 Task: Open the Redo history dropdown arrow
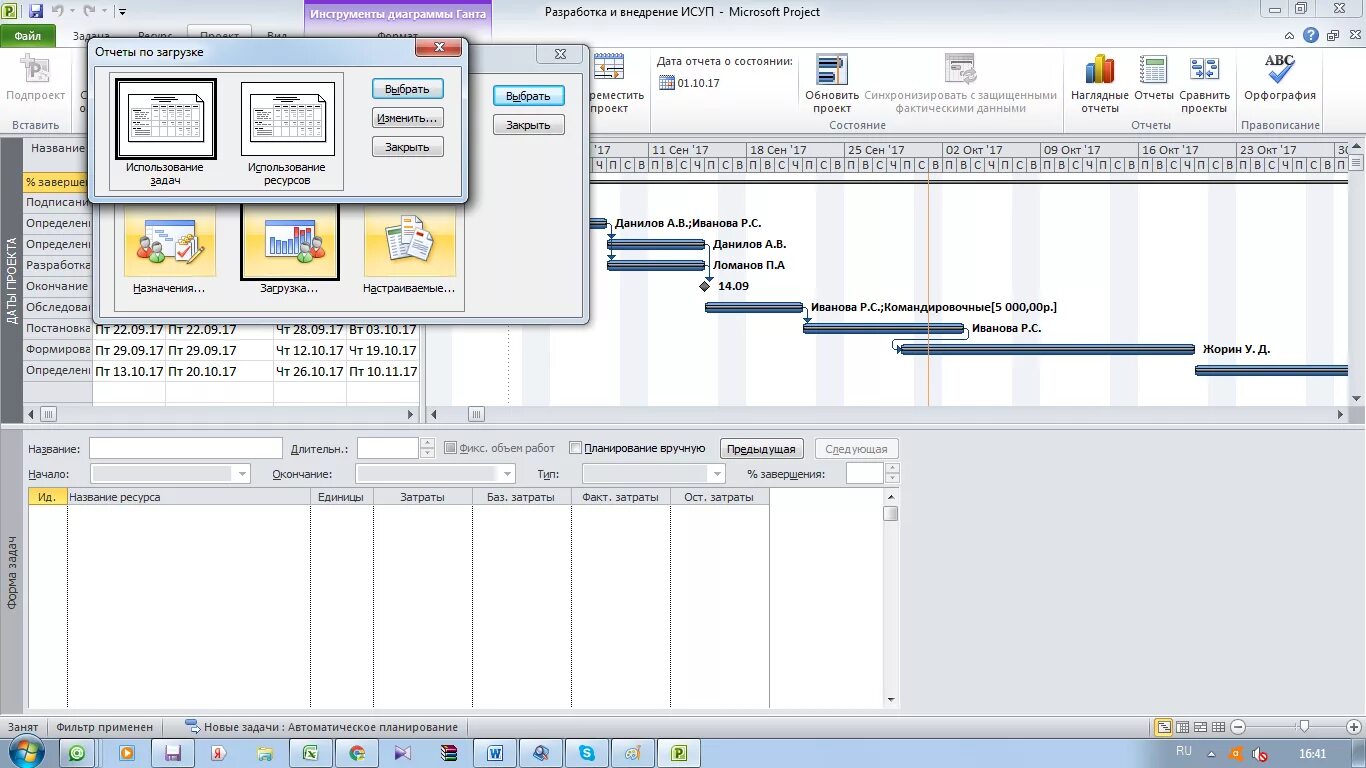pyautogui.click(x=105, y=12)
